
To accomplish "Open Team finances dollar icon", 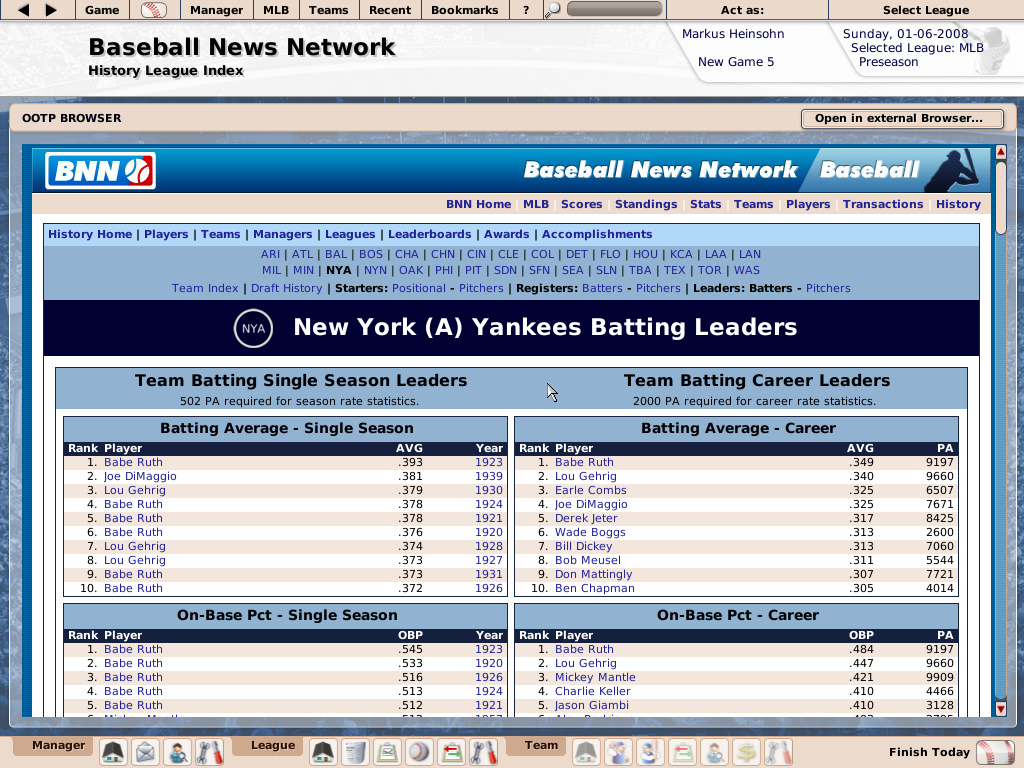I will (746, 752).
